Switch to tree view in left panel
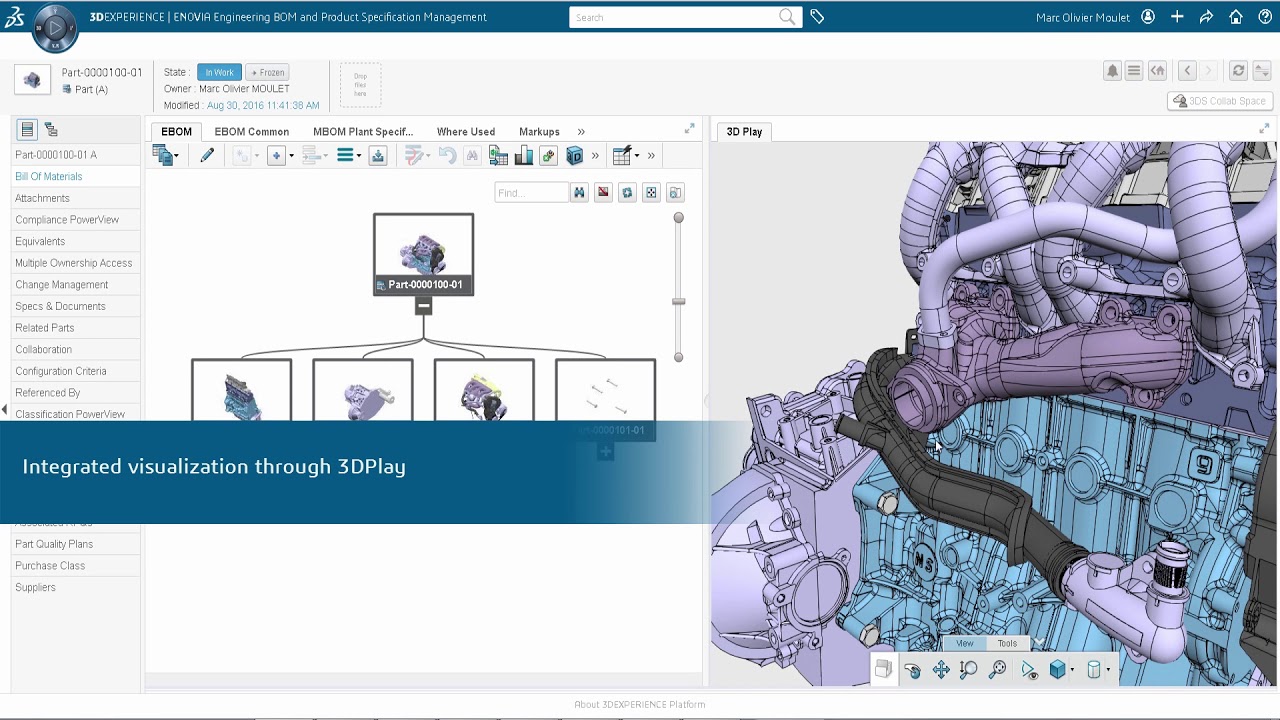Viewport: 1280px width, 720px height. click(51, 130)
